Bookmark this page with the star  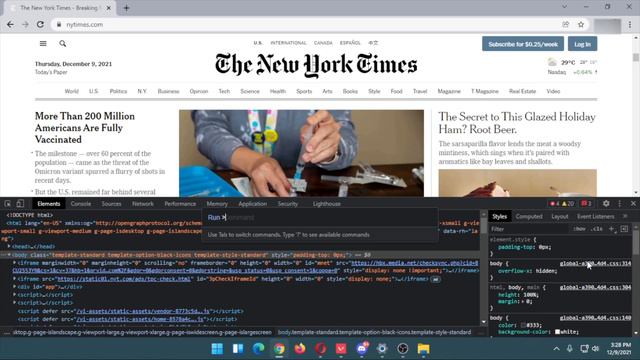point(581,24)
